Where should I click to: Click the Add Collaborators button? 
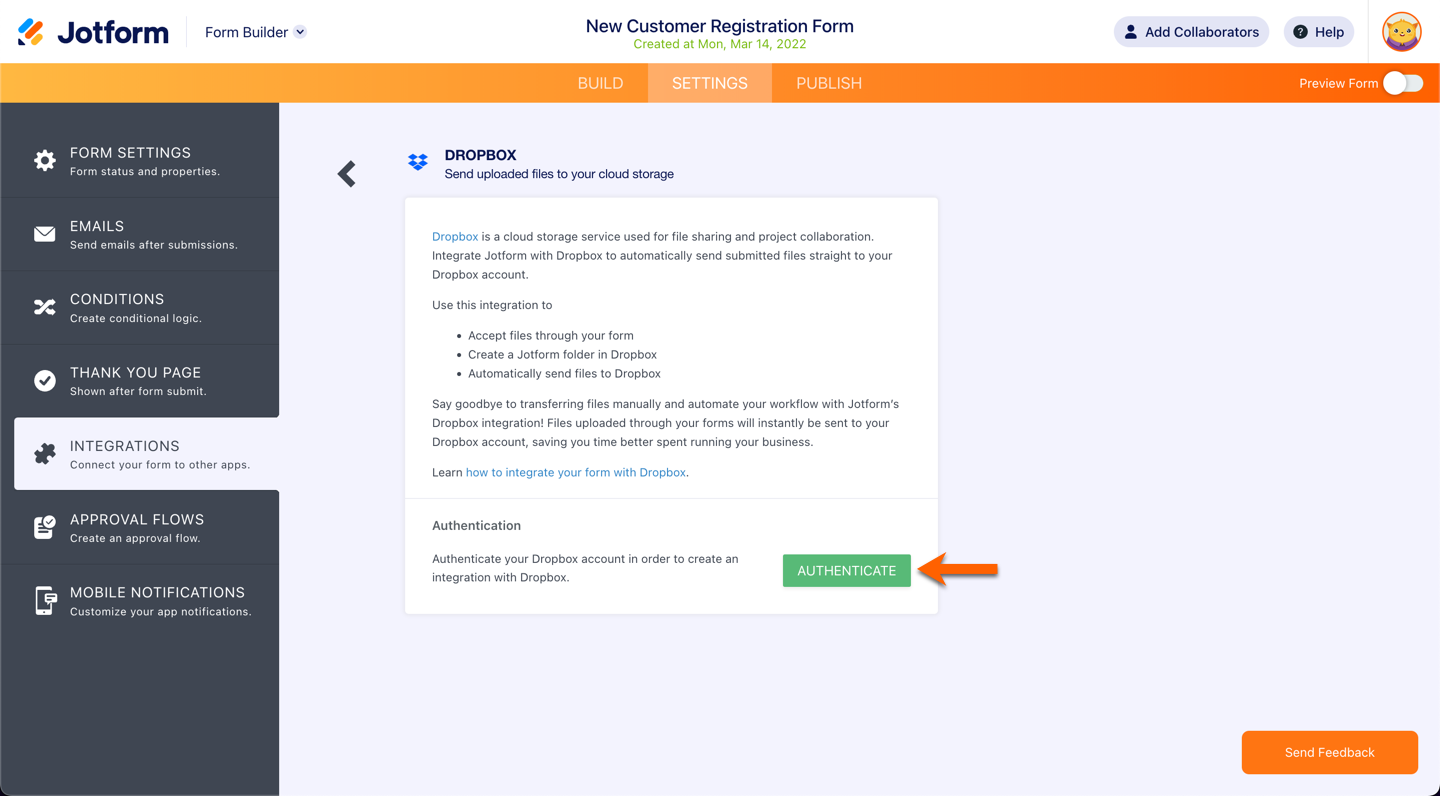(x=1191, y=32)
